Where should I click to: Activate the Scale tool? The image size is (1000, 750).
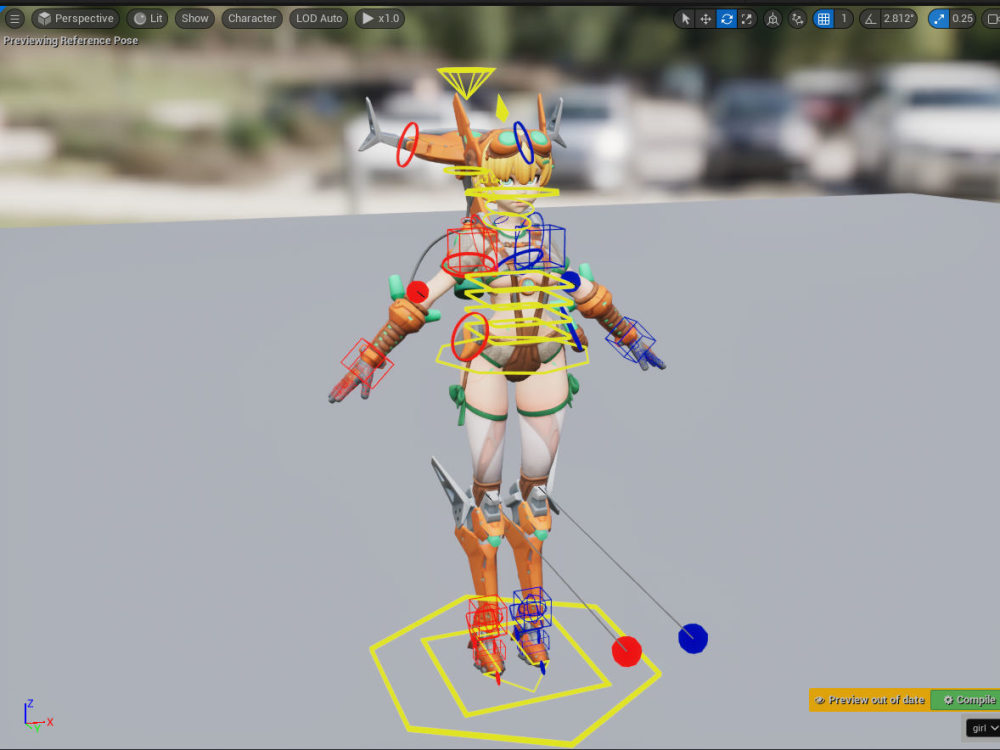[x=747, y=18]
